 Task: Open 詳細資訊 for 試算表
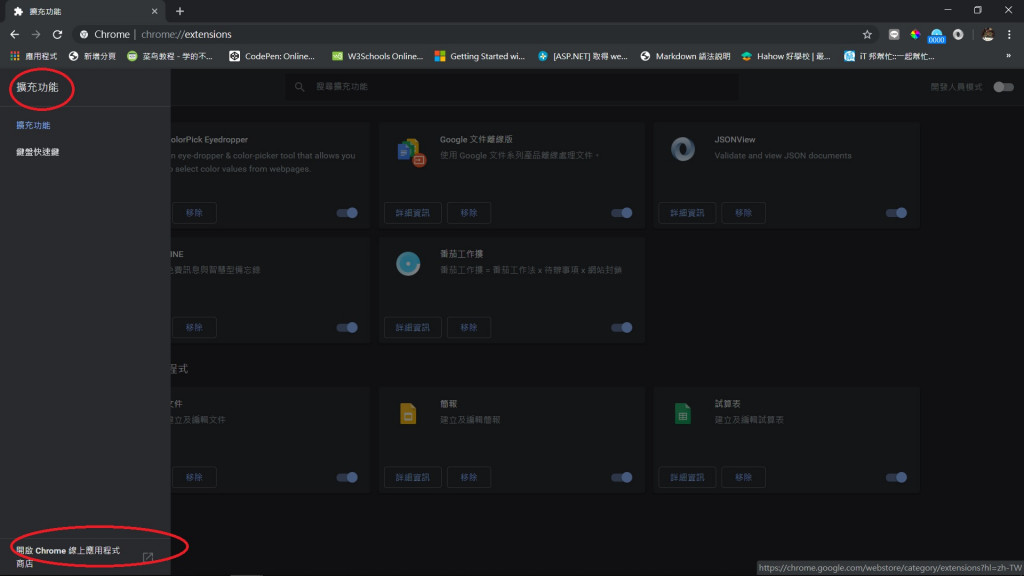pyautogui.click(x=687, y=477)
